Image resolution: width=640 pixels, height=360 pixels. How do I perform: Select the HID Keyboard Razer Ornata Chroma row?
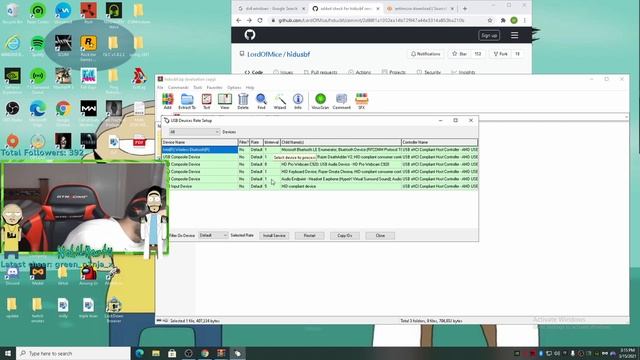pos(320,172)
